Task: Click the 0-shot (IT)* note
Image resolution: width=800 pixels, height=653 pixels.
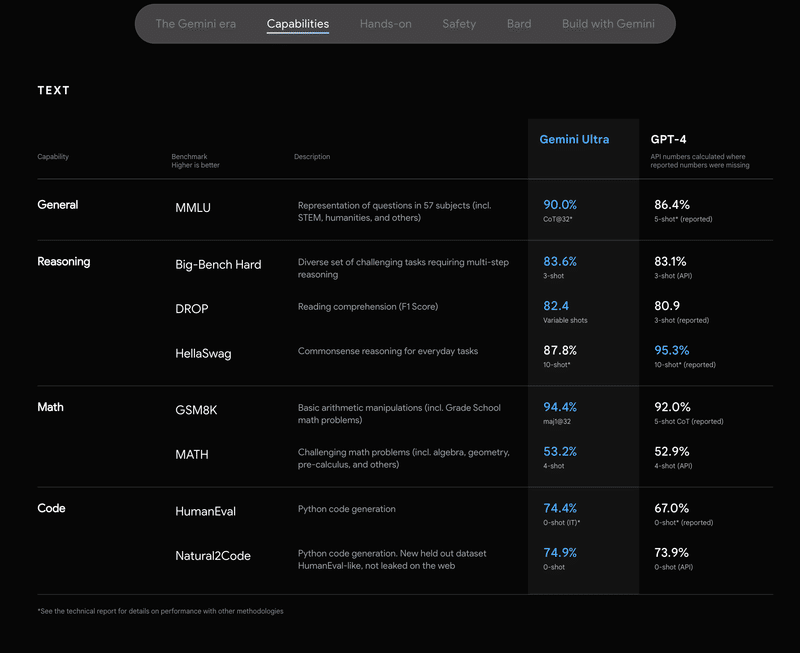Action: click(562, 522)
